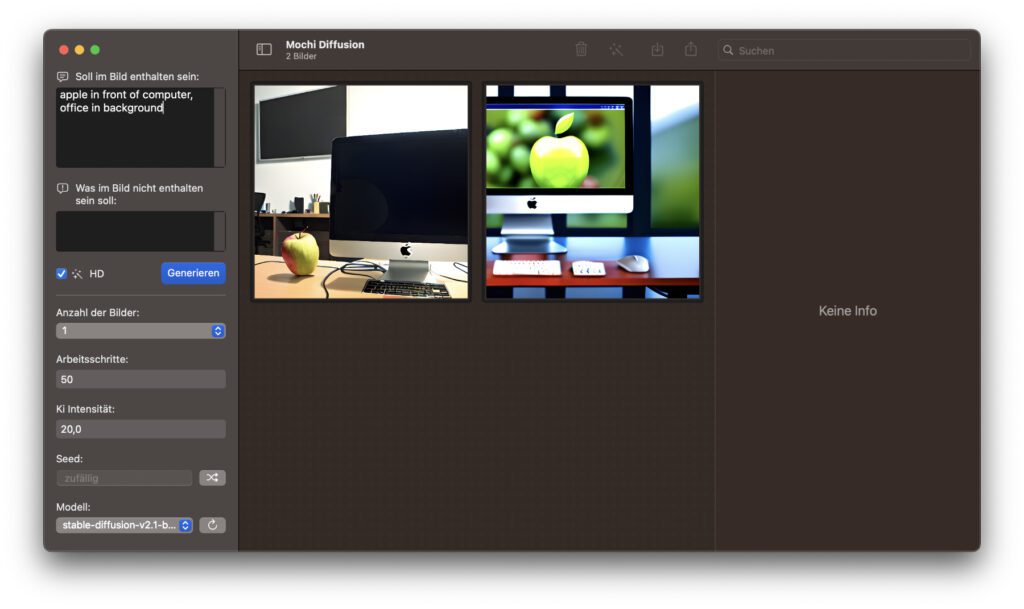Click the negative prompt text box
This screenshot has height=609, width=1024.
click(135, 231)
